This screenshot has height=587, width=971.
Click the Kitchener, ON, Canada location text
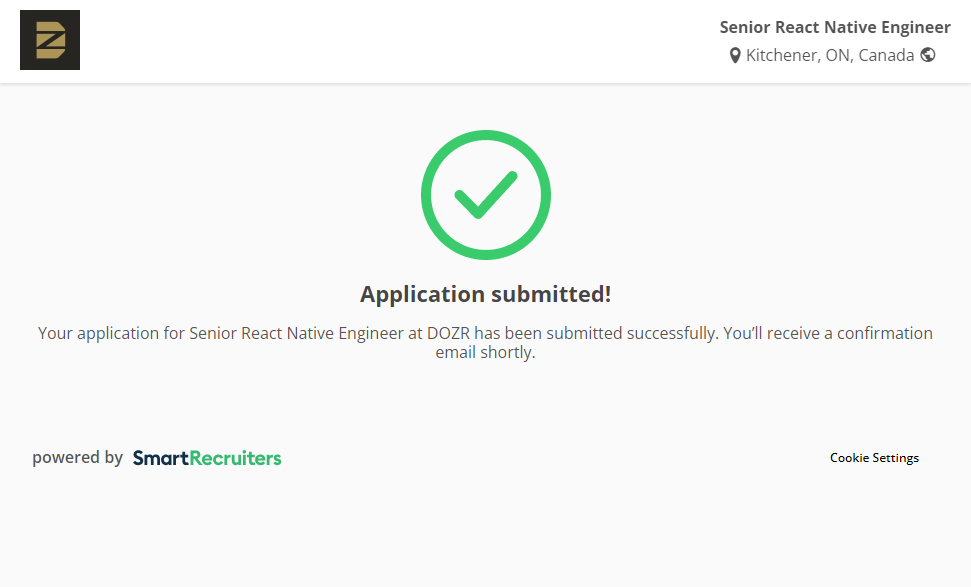pos(830,56)
